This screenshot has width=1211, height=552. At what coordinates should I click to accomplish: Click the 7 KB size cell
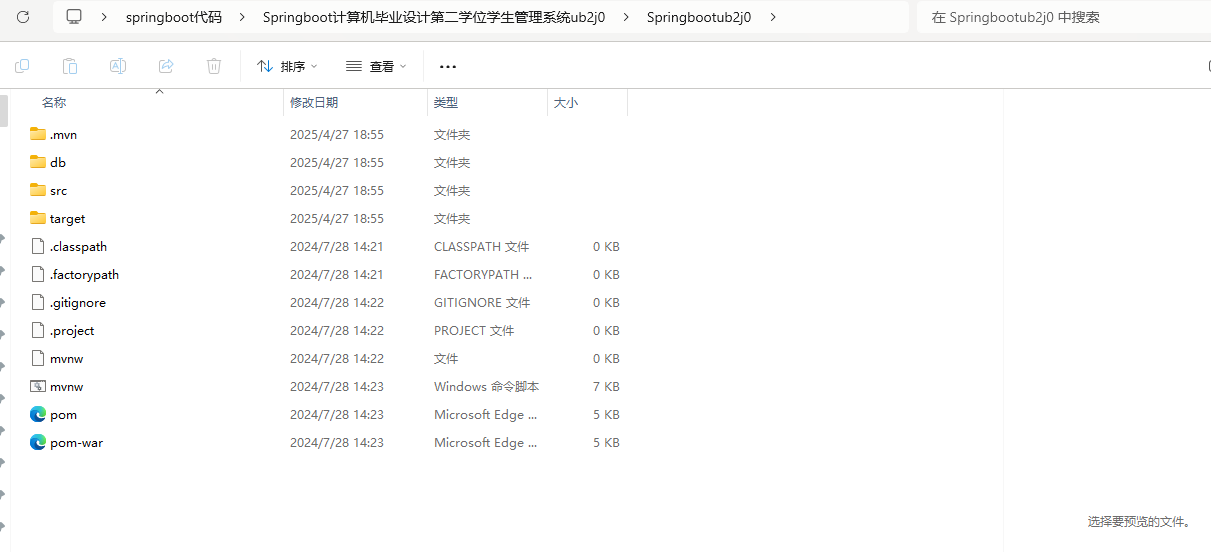[x=606, y=386]
